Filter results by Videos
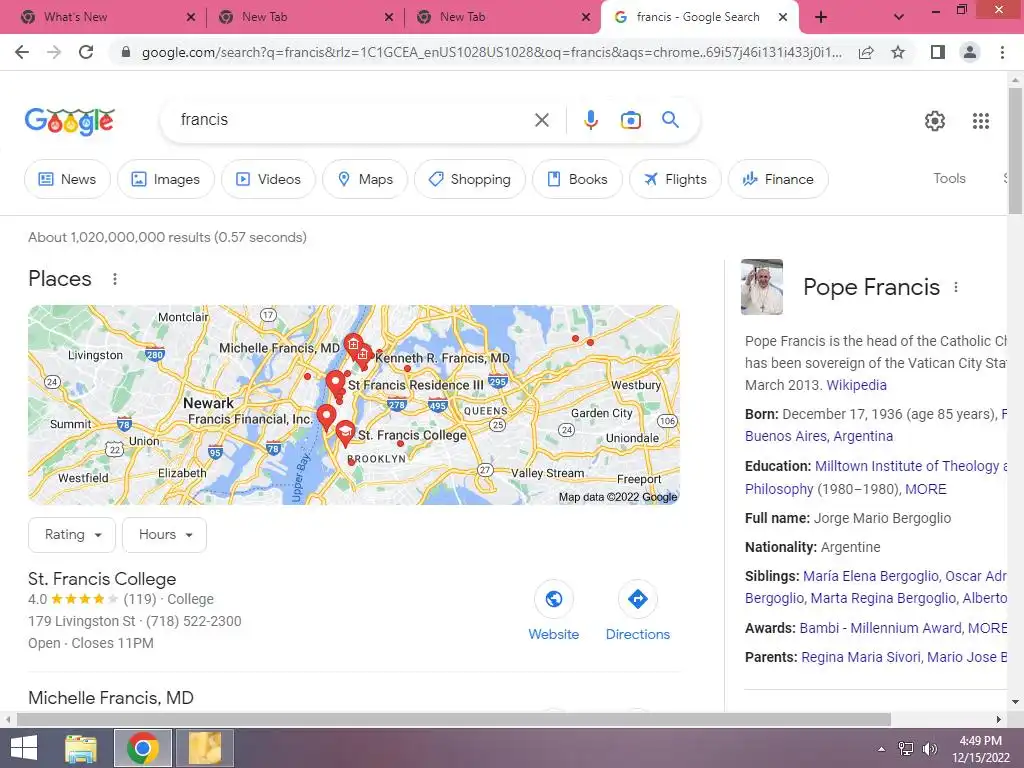 point(268,179)
